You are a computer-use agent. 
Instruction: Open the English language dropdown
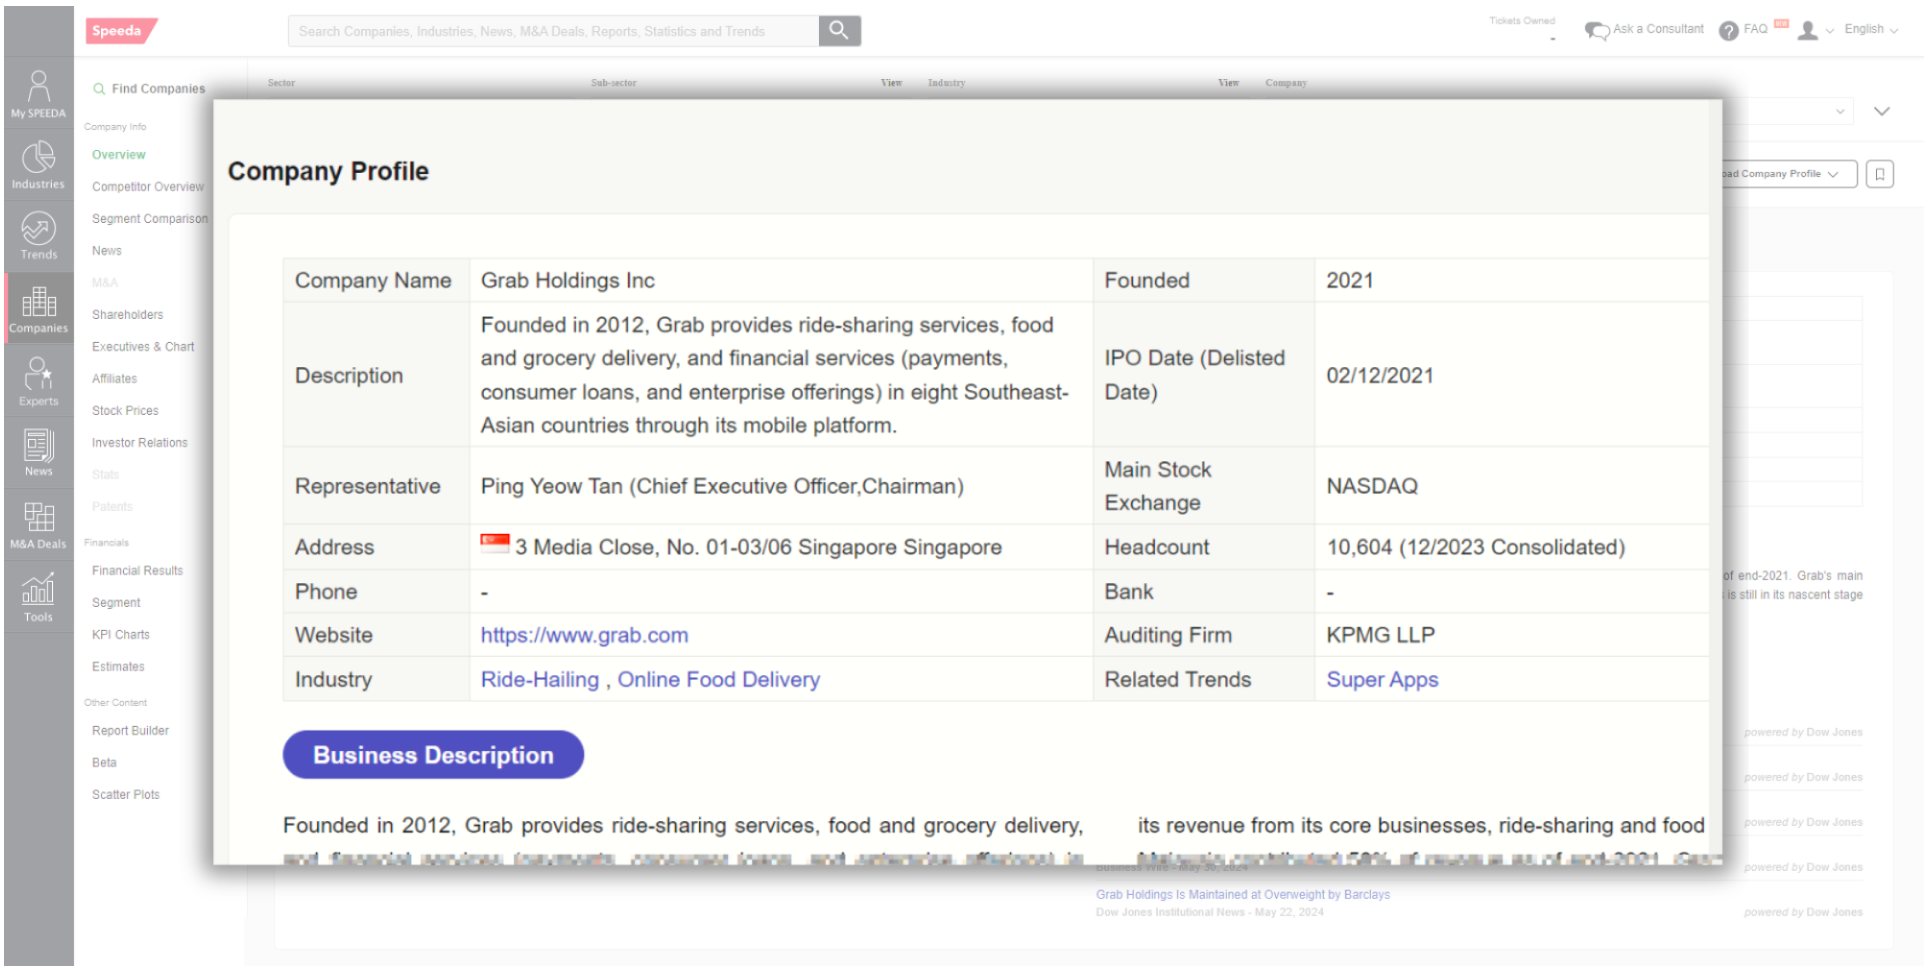1871,29
